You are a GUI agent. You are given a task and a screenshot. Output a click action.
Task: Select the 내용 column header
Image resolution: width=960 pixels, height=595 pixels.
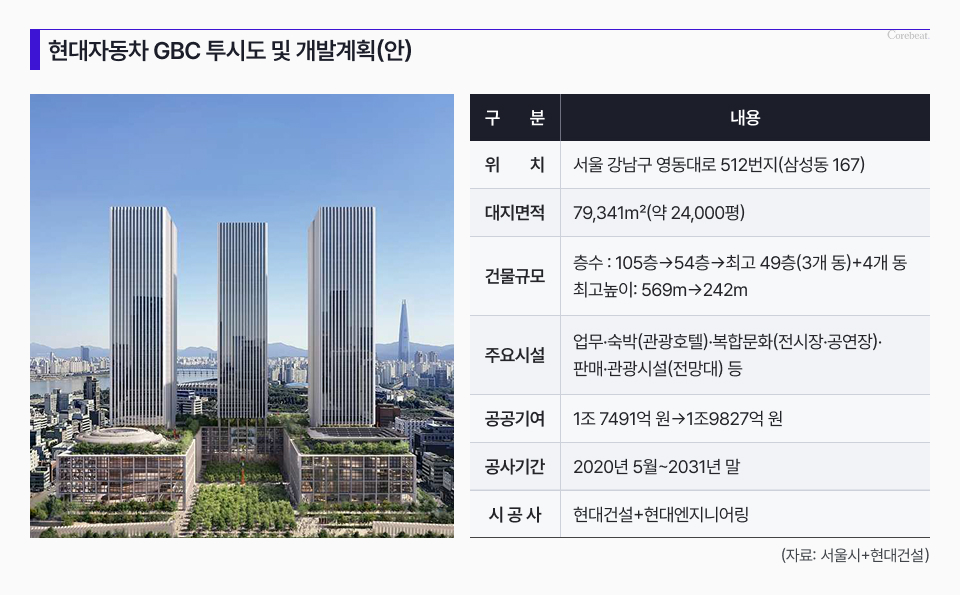(745, 118)
